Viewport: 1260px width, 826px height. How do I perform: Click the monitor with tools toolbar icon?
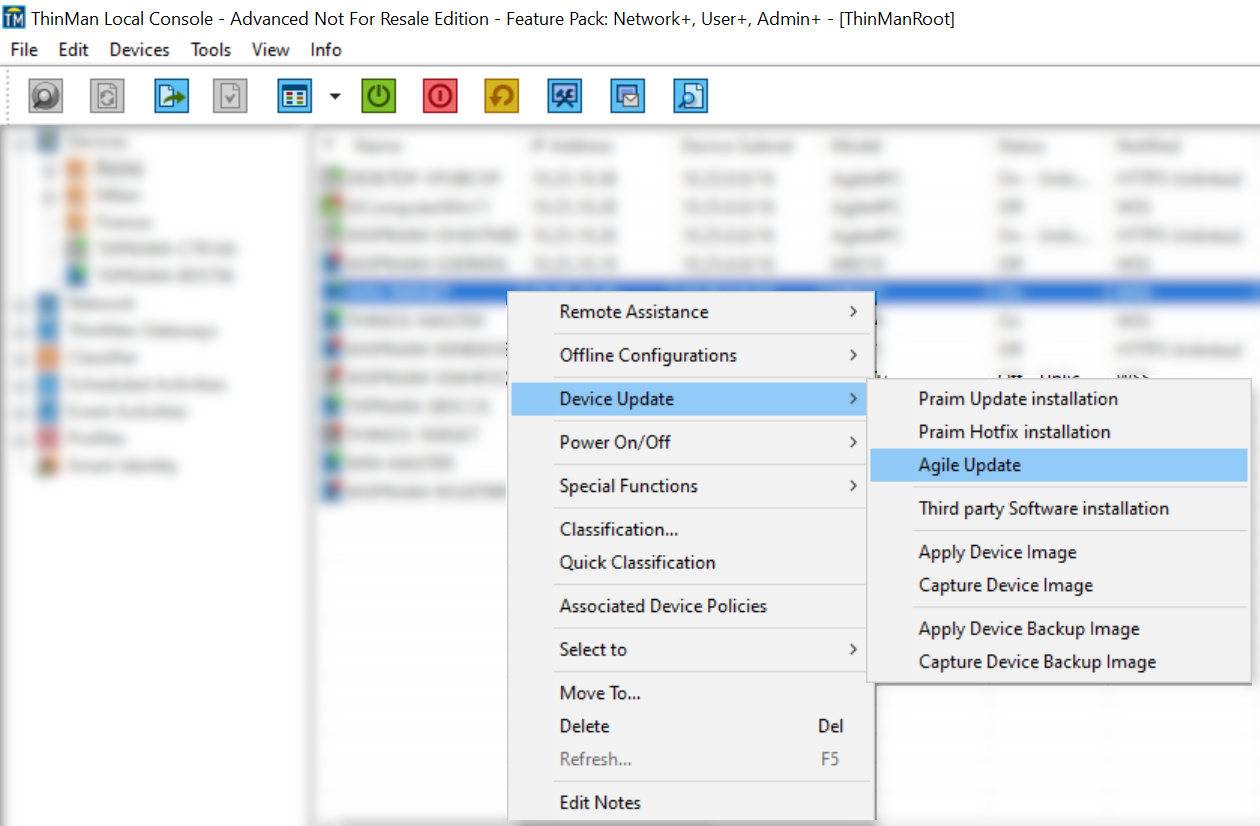click(x=565, y=96)
